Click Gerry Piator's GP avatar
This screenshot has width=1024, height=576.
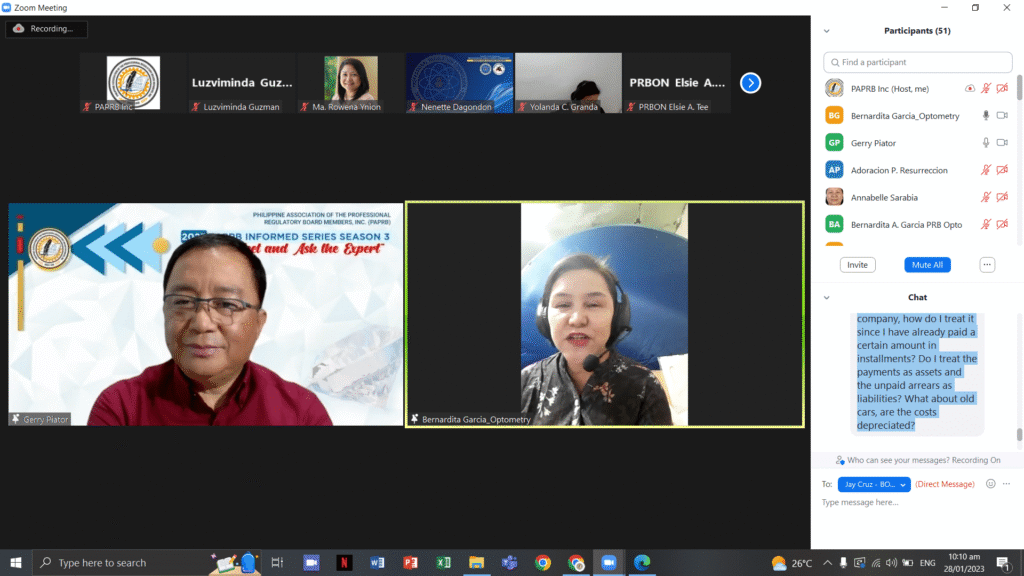[834, 143]
